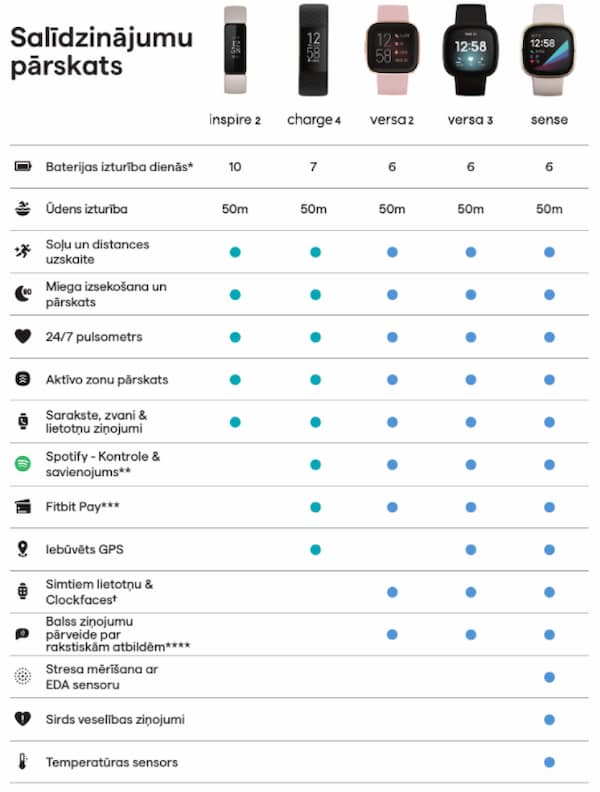The image size is (600, 792).
Task: Select the sense smartwatch image
Action: coord(549,50)
